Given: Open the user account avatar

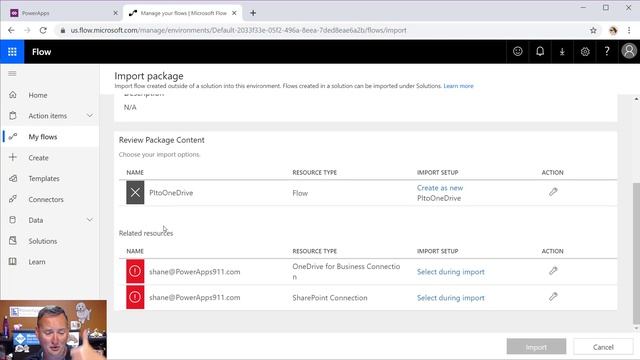Looking at the screenshot, I should point(629,51).
